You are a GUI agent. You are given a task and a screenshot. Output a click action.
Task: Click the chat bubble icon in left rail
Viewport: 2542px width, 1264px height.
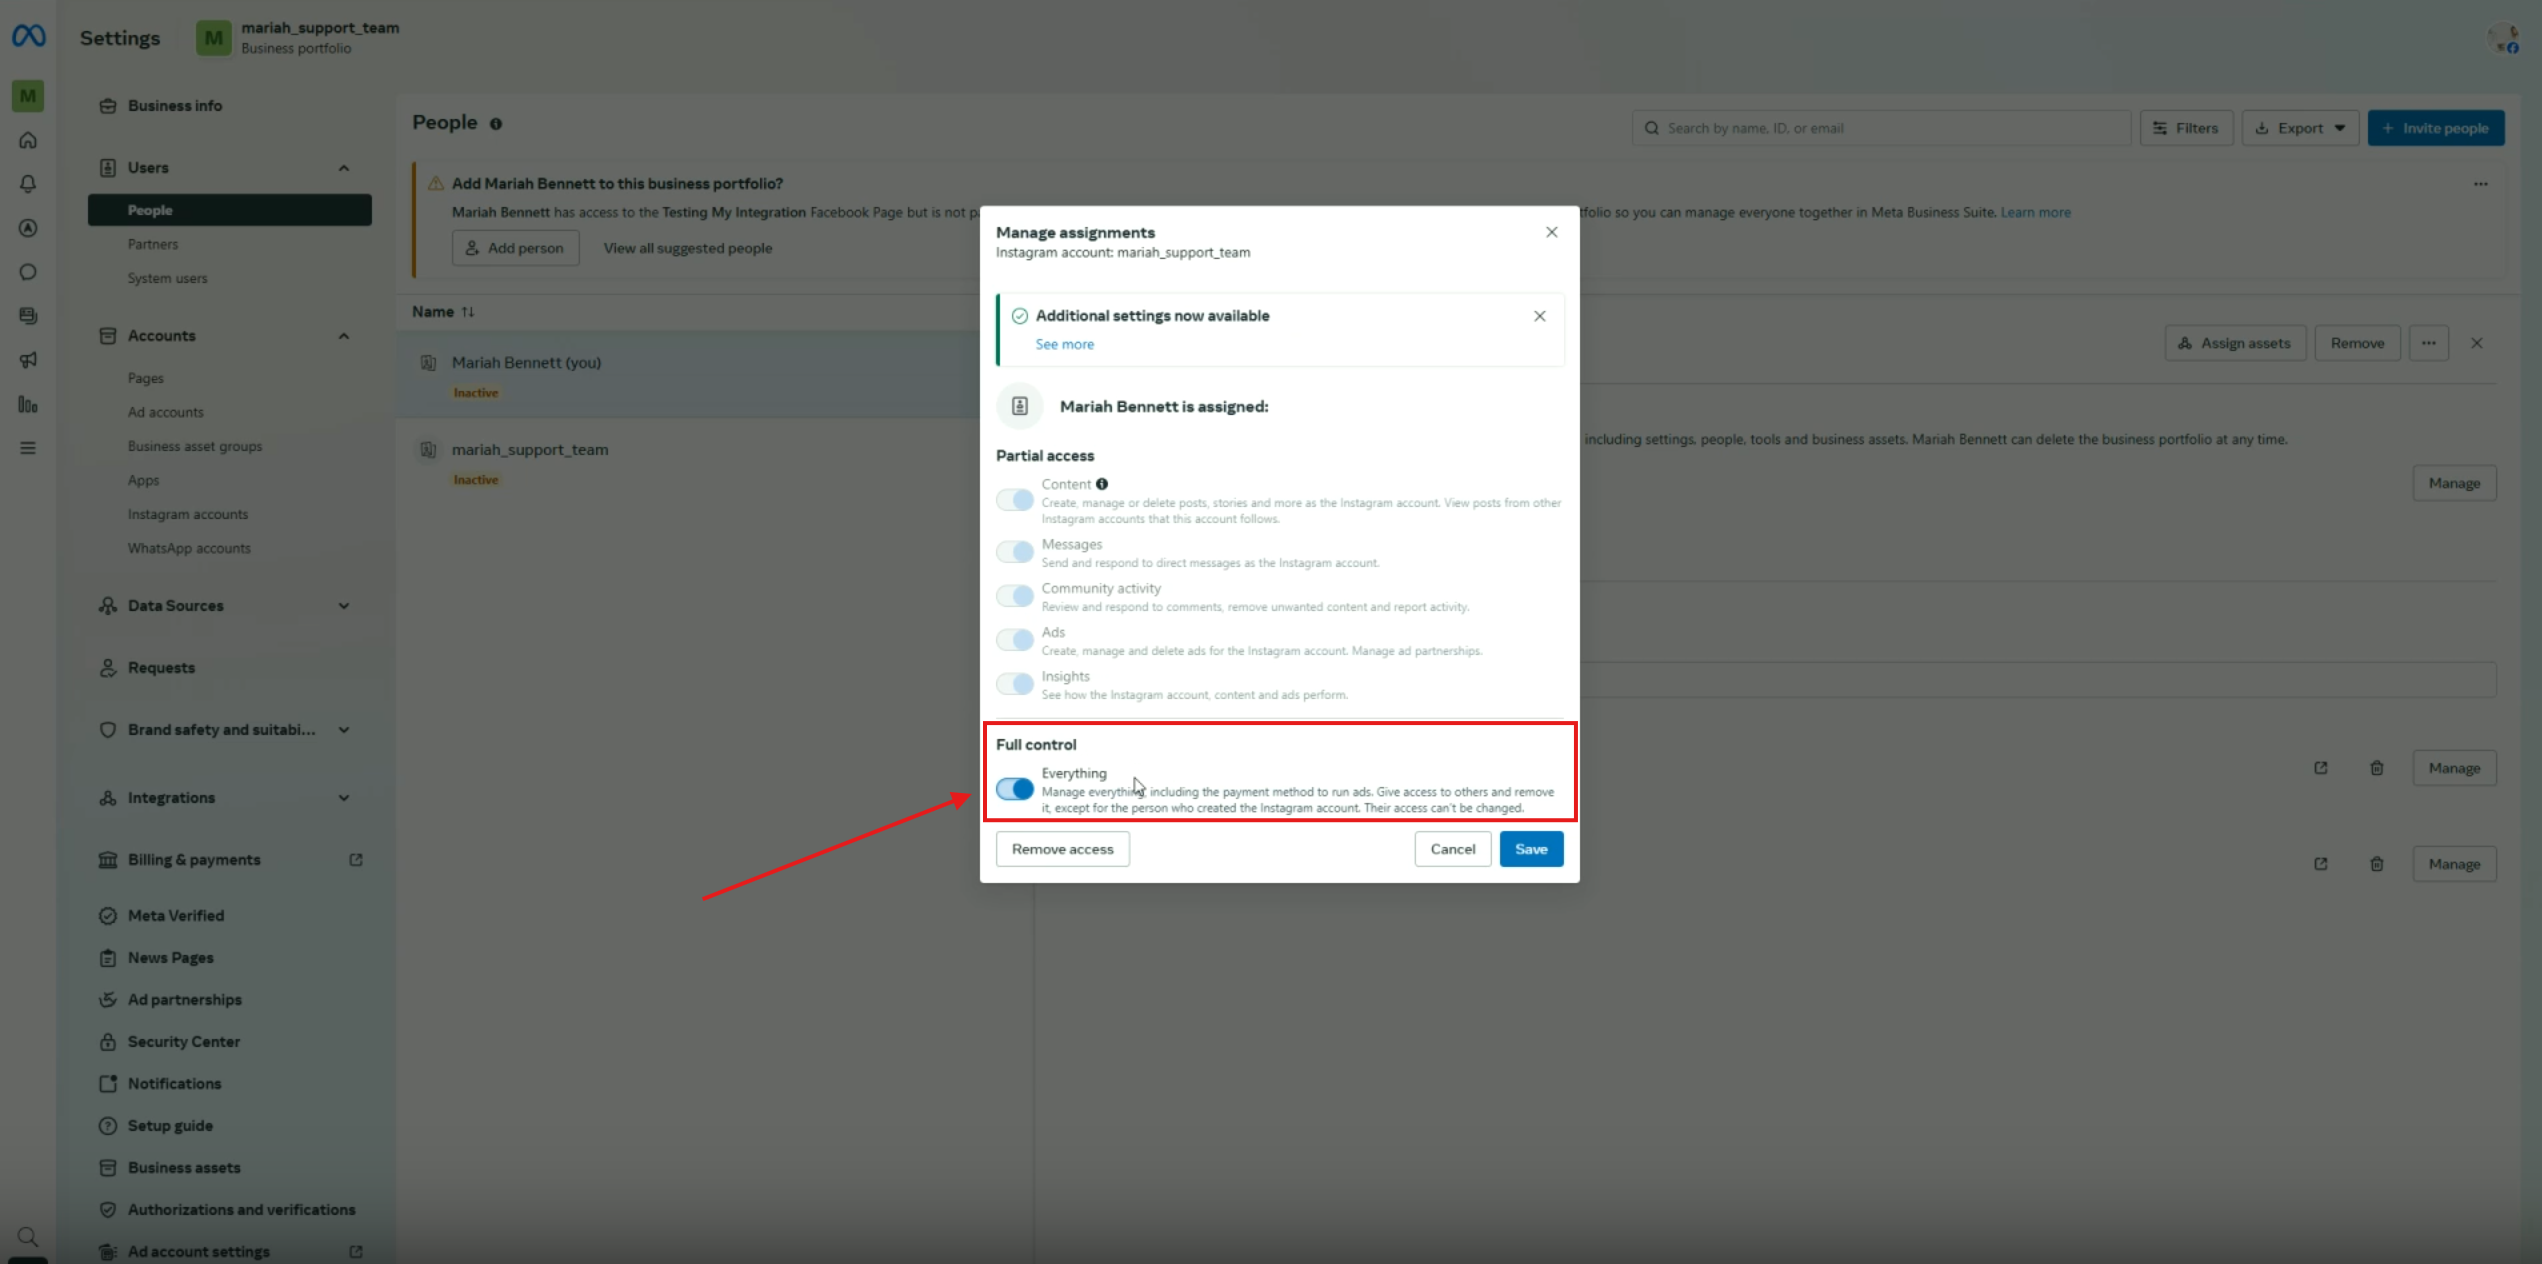click(28, 272)
